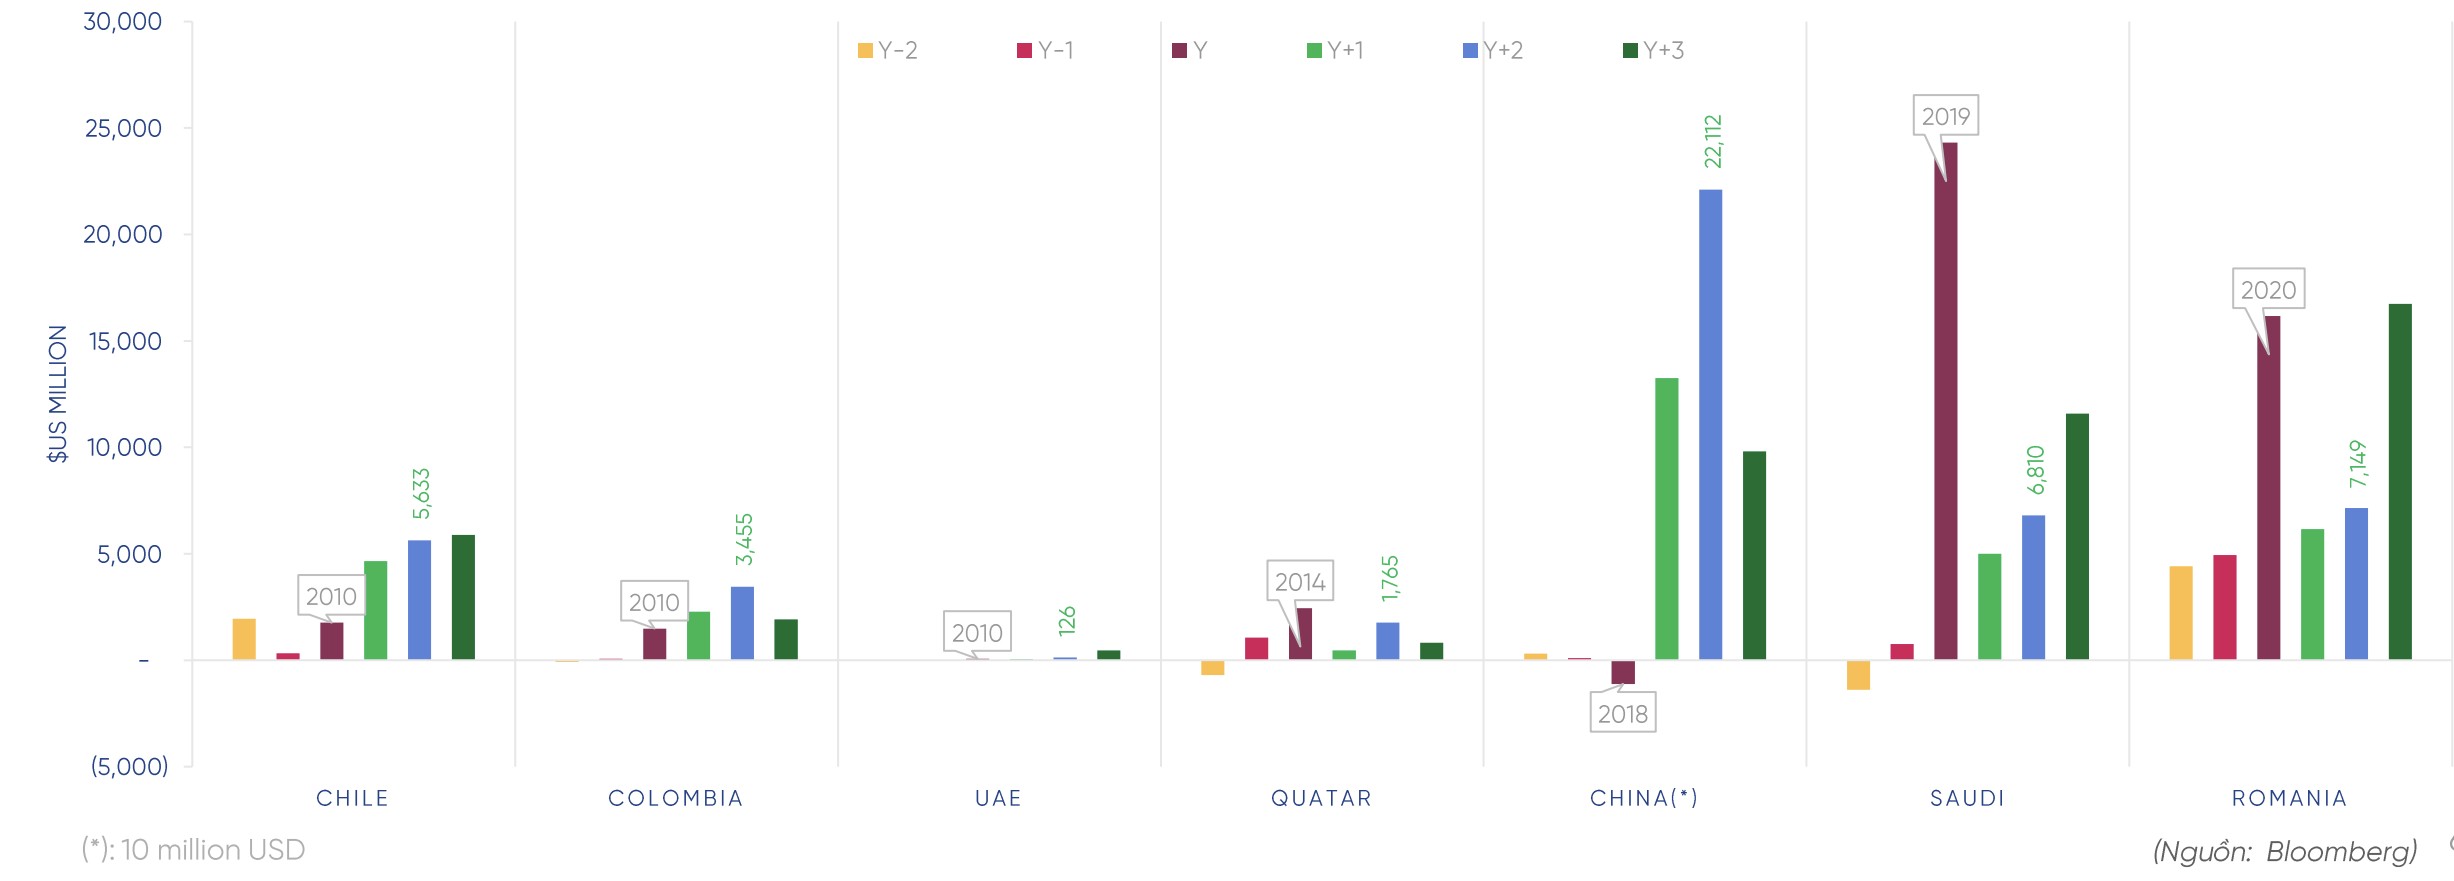Click the Y-2 yellow legend swatch
This screenshot has height=881, width=2454.
click(865, 51)
